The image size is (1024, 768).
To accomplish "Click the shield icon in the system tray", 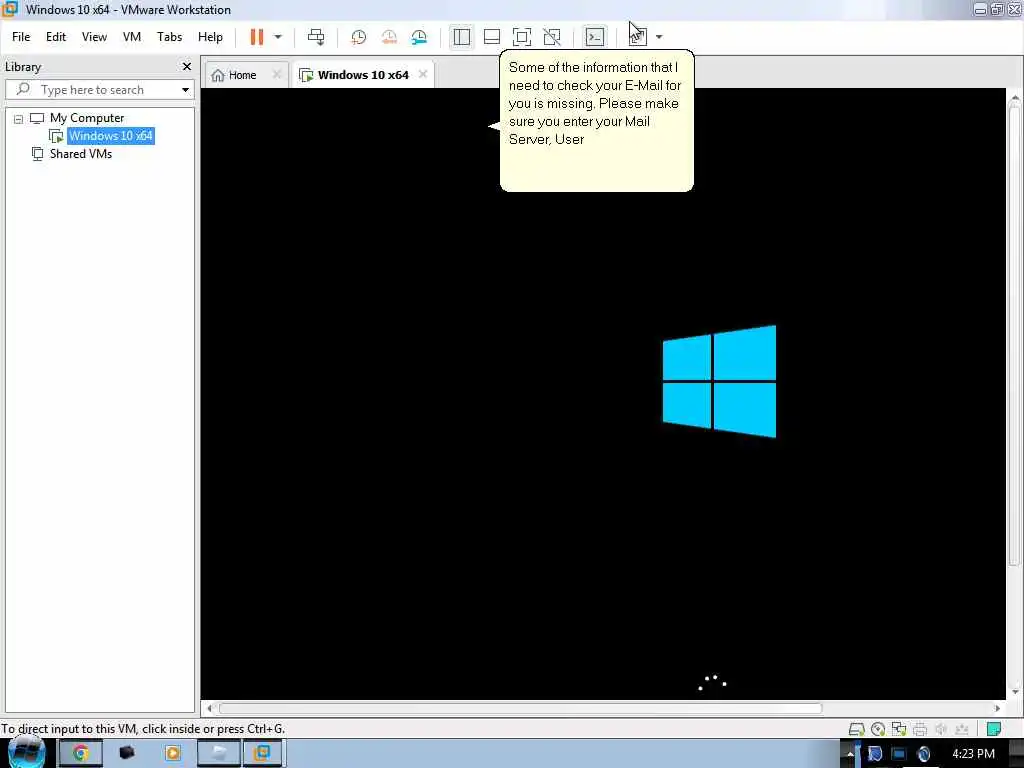I will coord(874,754).
